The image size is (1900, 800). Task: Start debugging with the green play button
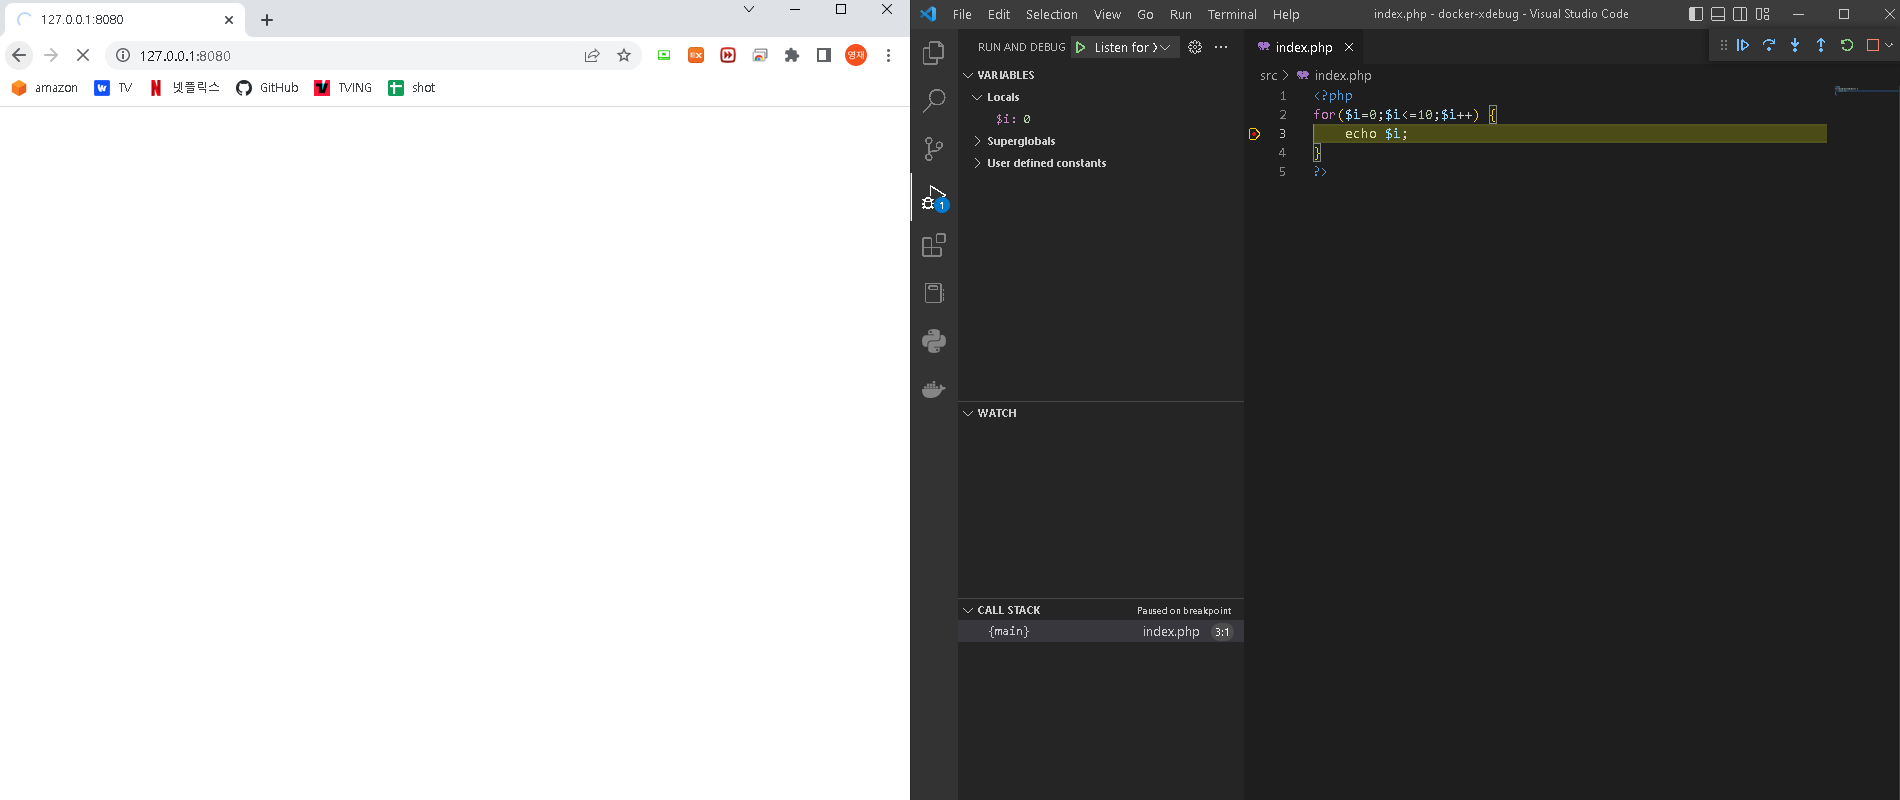(1081, 47)
